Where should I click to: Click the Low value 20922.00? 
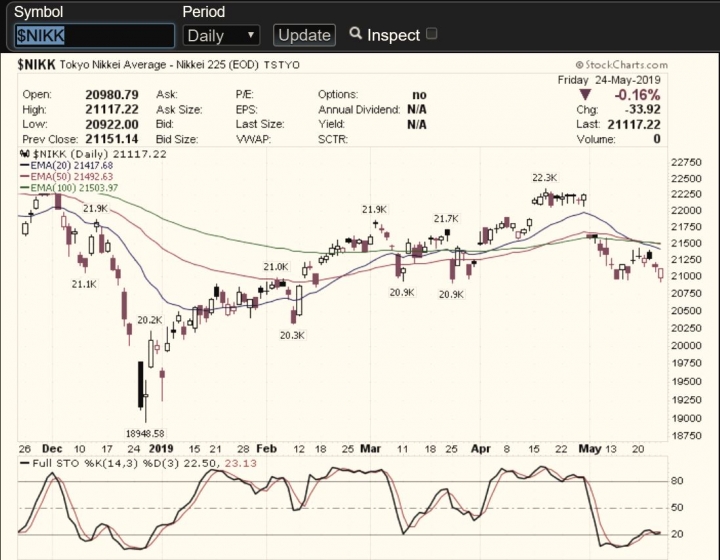[112, 124]
